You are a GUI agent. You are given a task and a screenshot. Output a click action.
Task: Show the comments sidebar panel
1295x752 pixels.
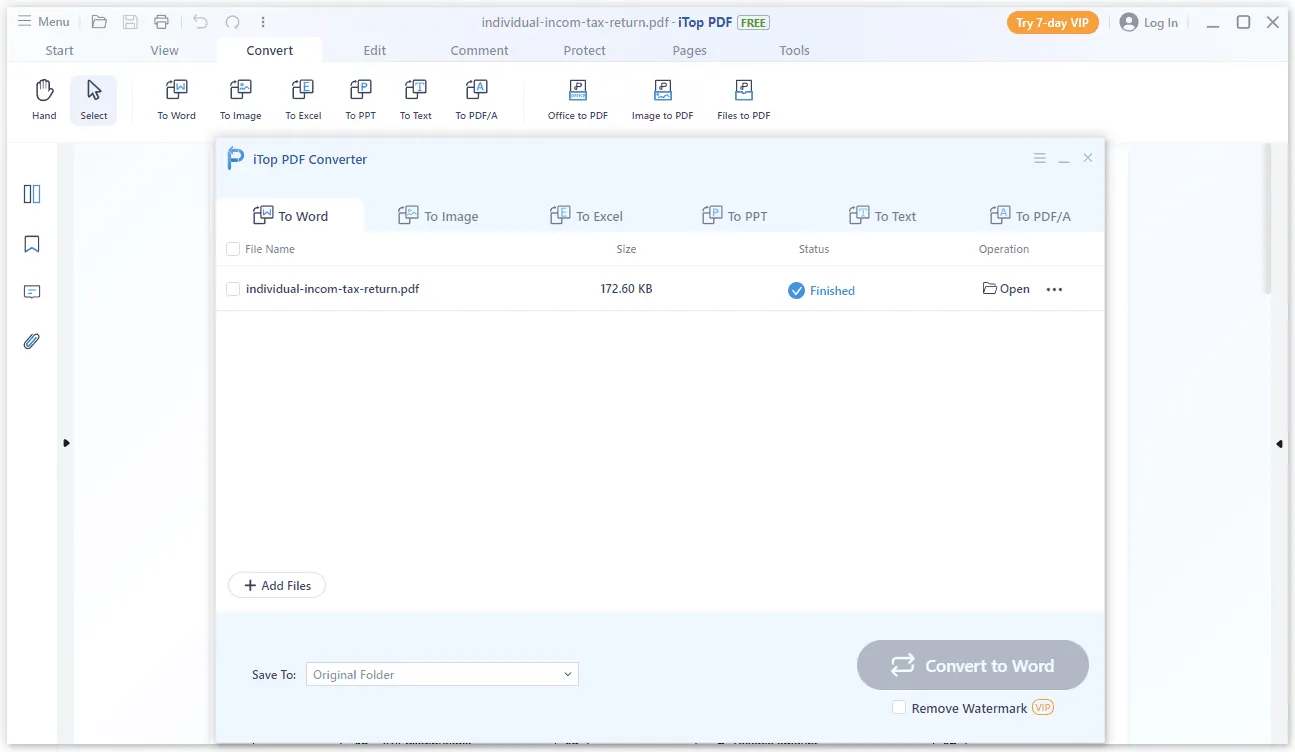click(x=32, y=292)
